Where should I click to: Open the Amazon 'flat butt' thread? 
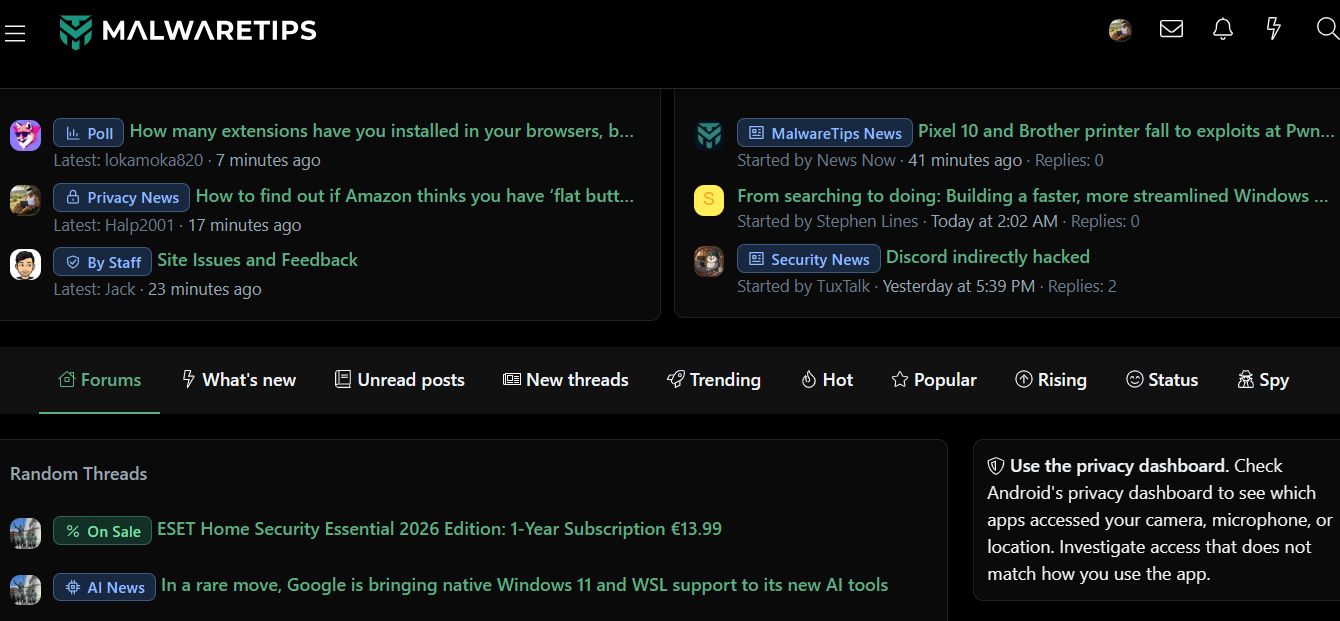click(415, 196)
